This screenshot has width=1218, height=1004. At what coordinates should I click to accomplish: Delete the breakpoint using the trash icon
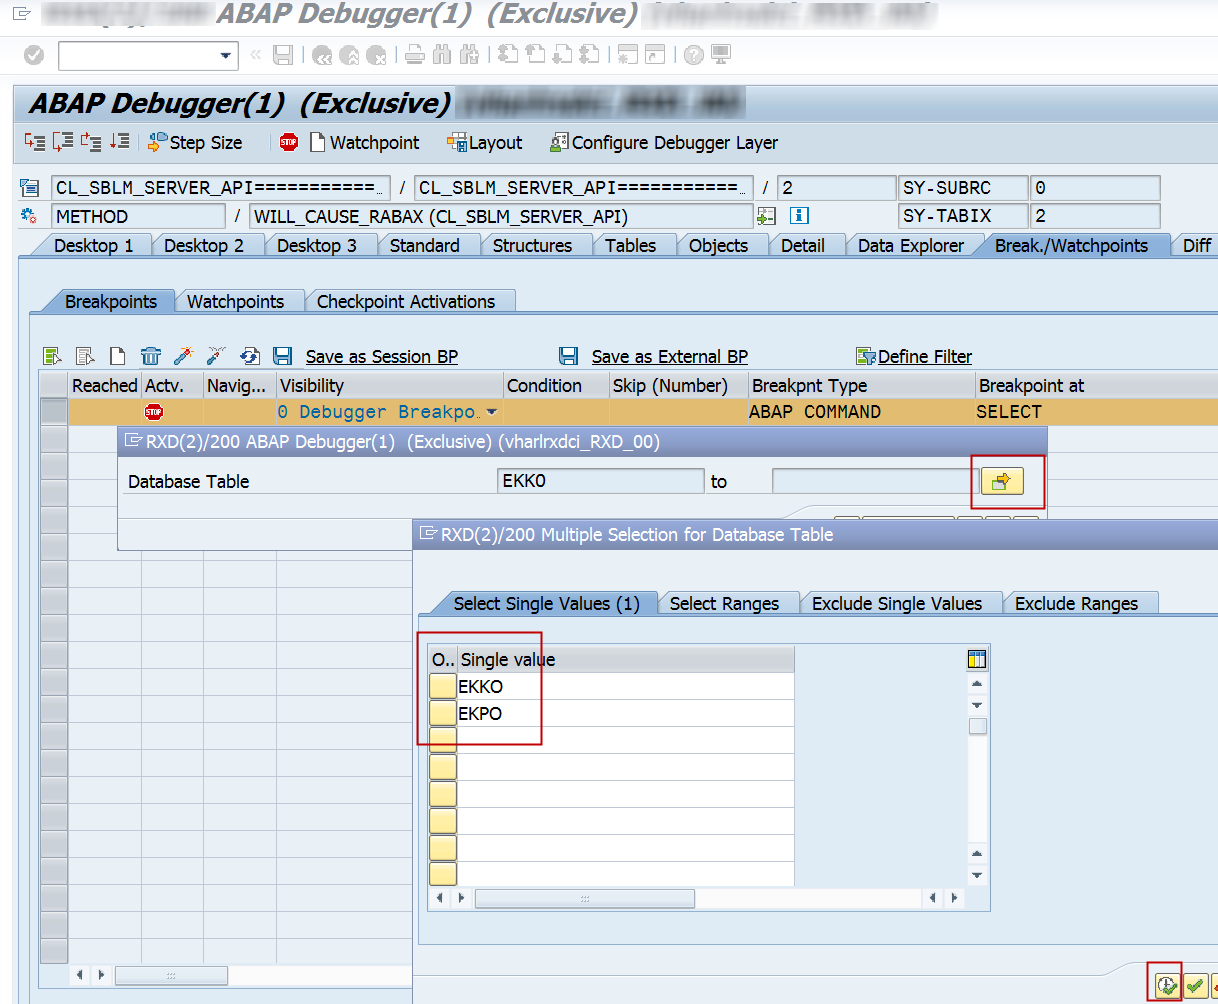point(150,356)
